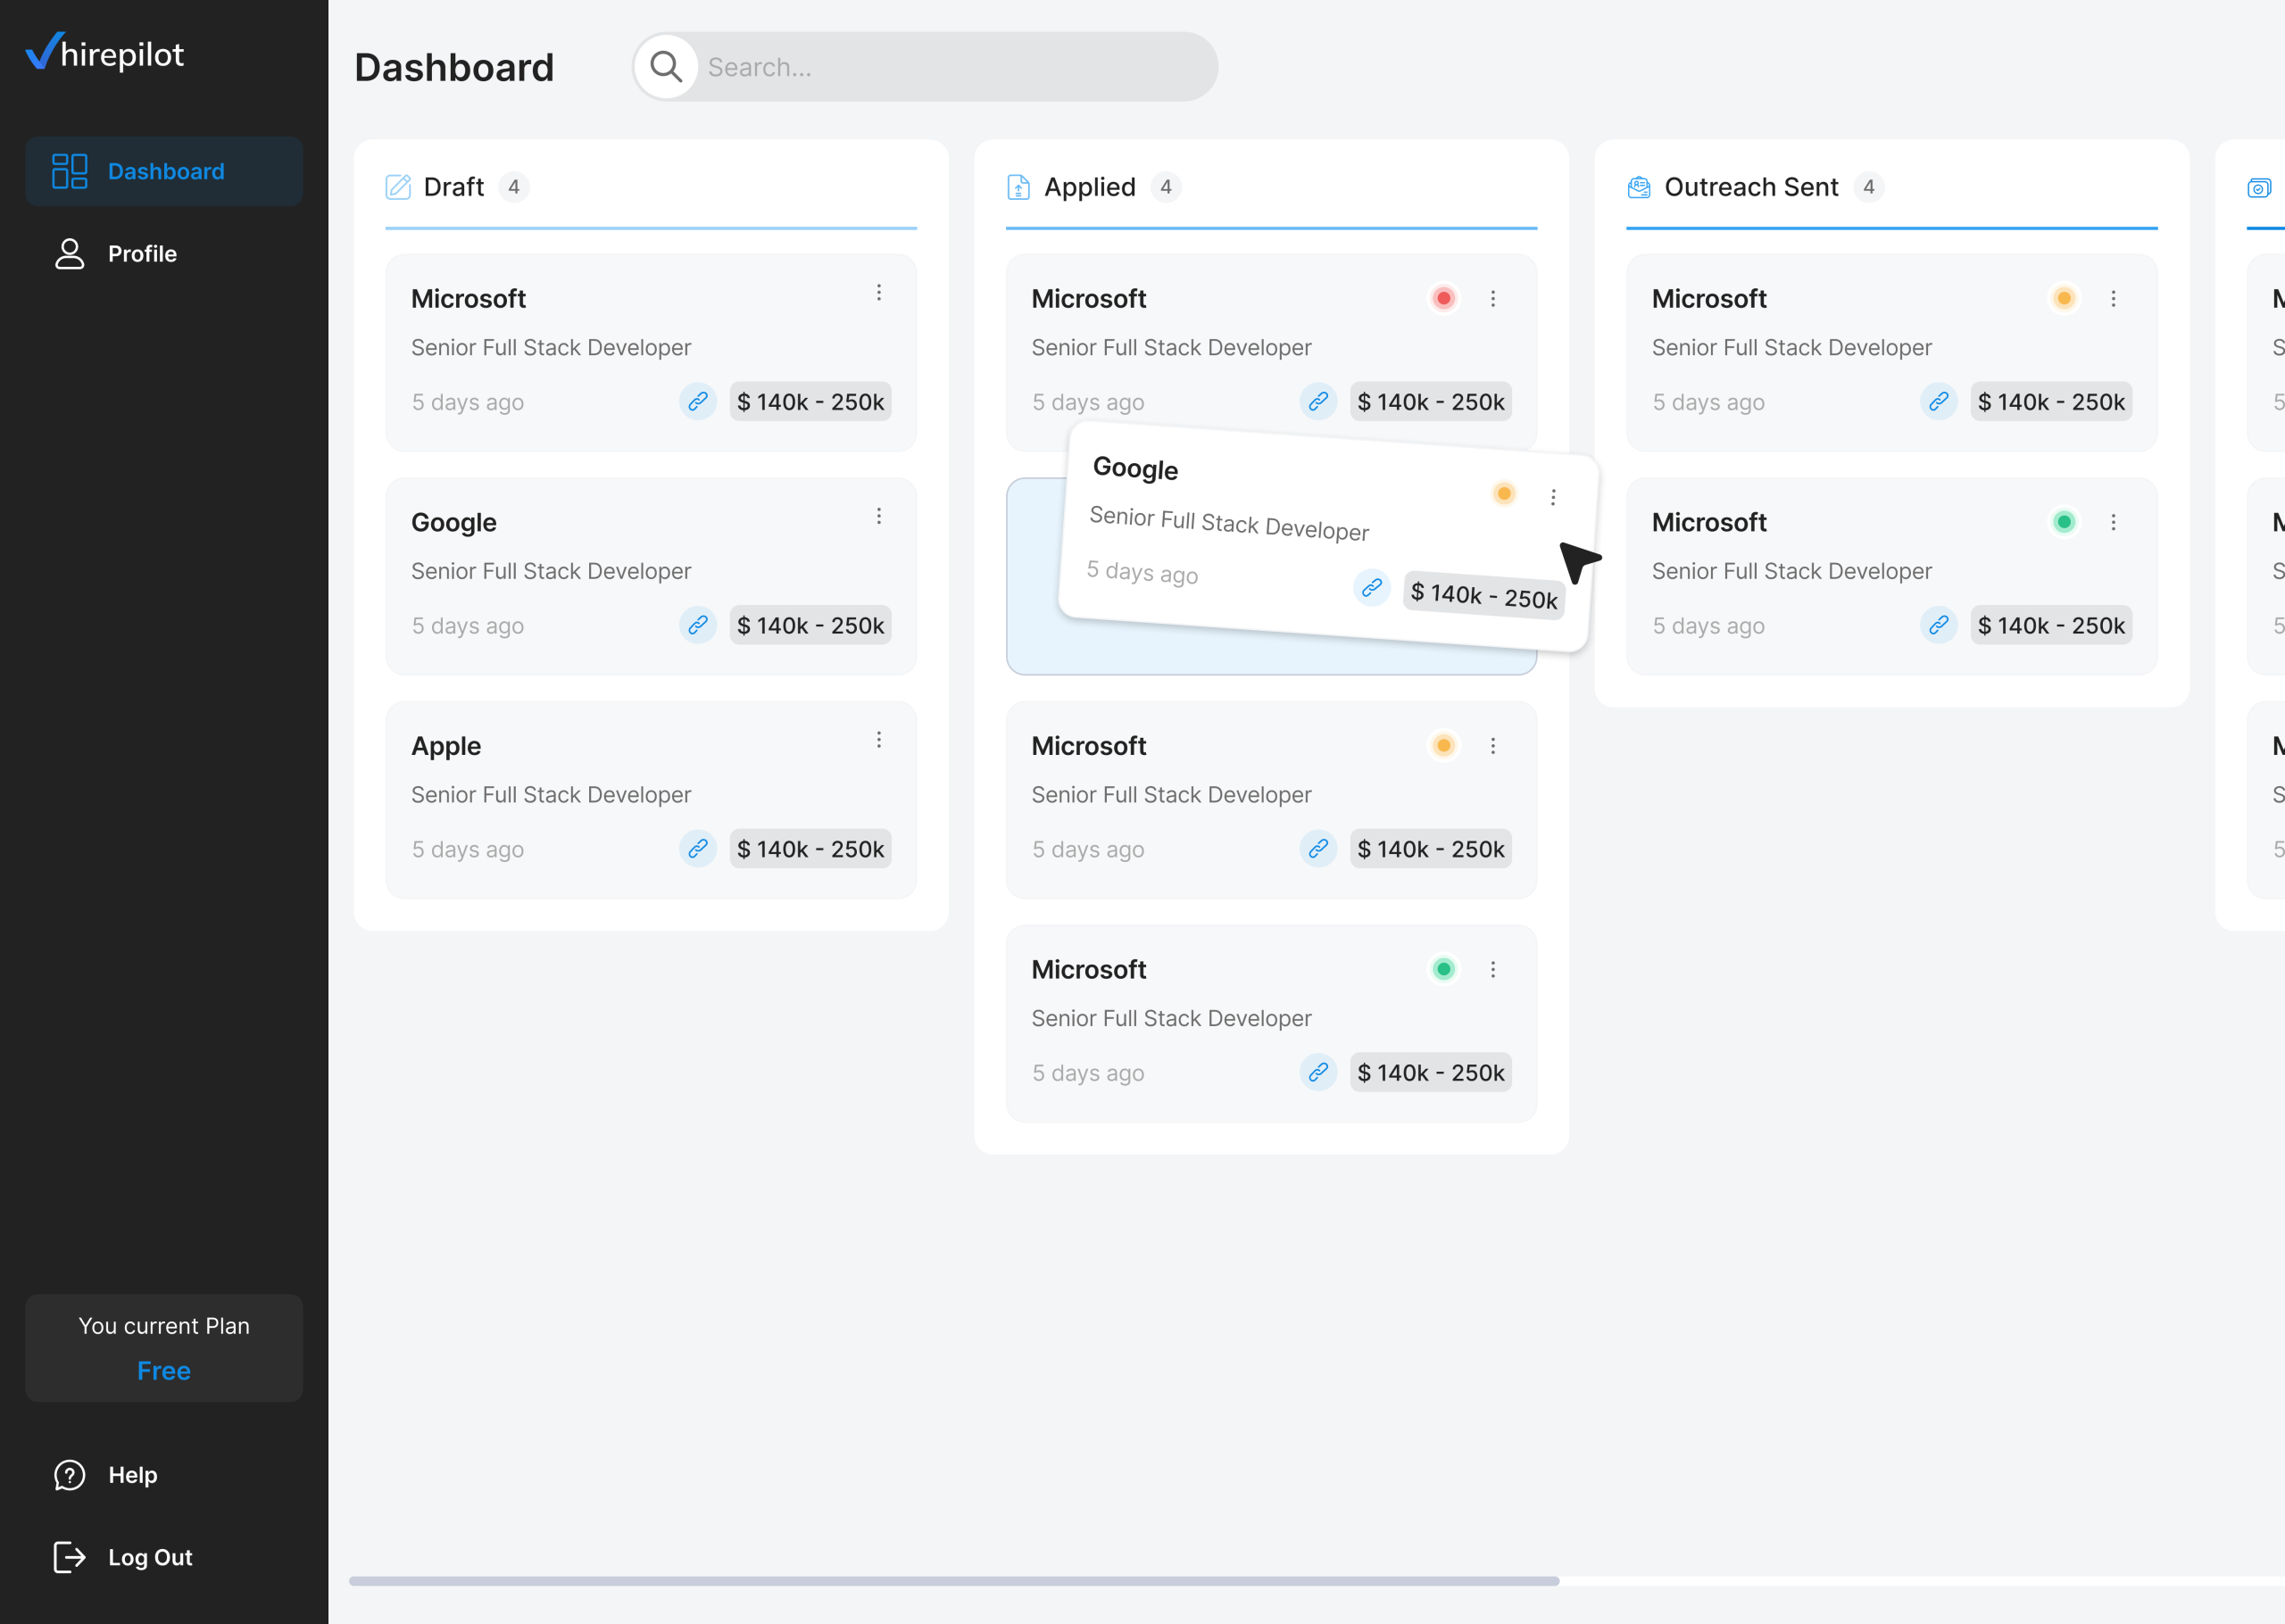Click the Profile person icon in sidebar
2285x1624 pixels.
pos(70,254)
